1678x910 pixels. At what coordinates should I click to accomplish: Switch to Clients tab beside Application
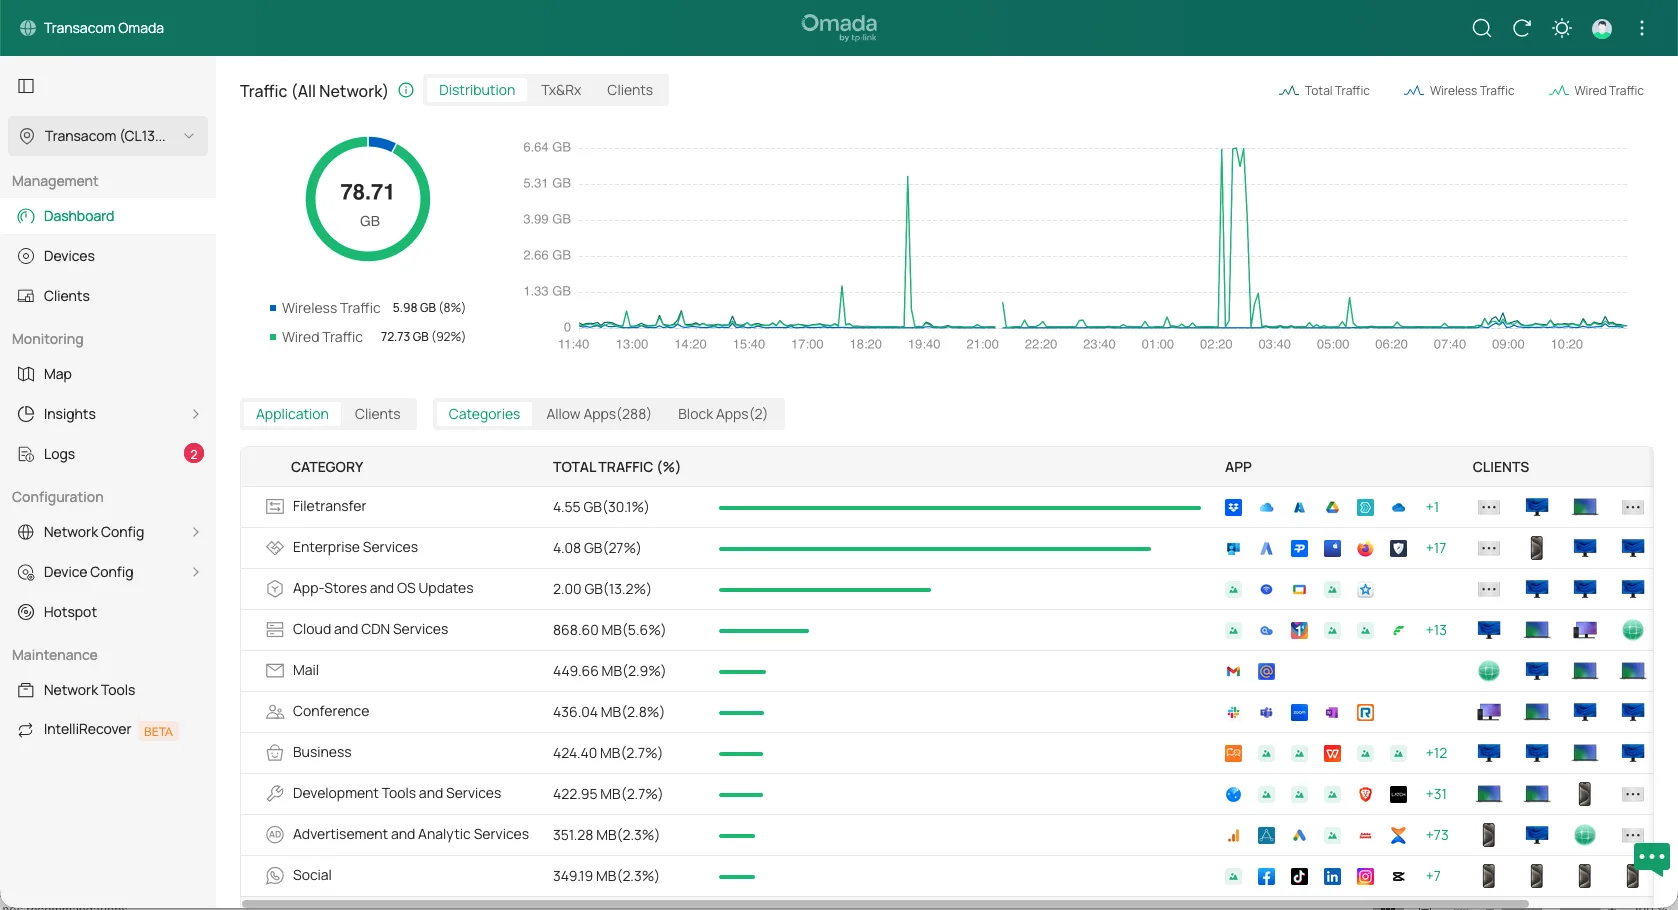click(377, 414)
